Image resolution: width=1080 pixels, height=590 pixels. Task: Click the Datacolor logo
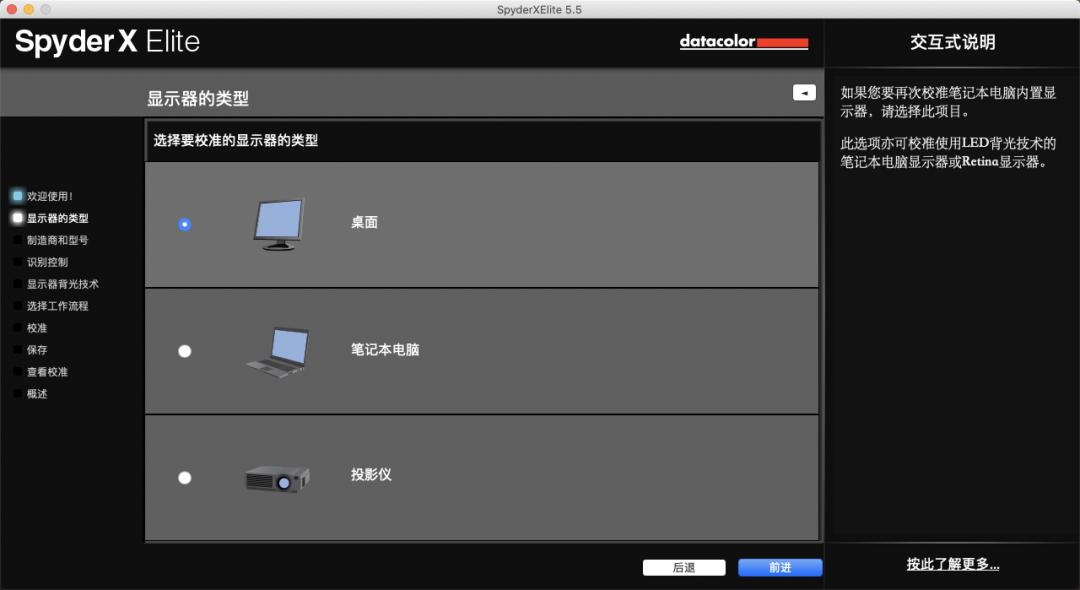click(x=743, y=42)
